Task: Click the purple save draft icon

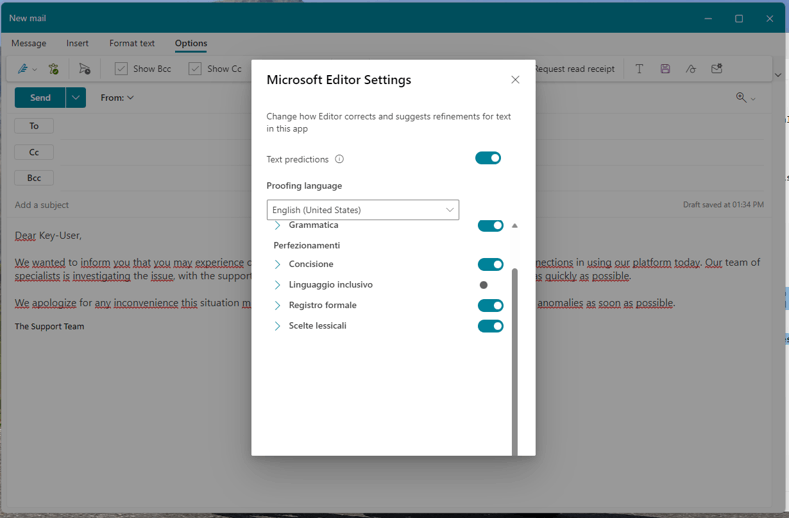Action: click(665, 69)
